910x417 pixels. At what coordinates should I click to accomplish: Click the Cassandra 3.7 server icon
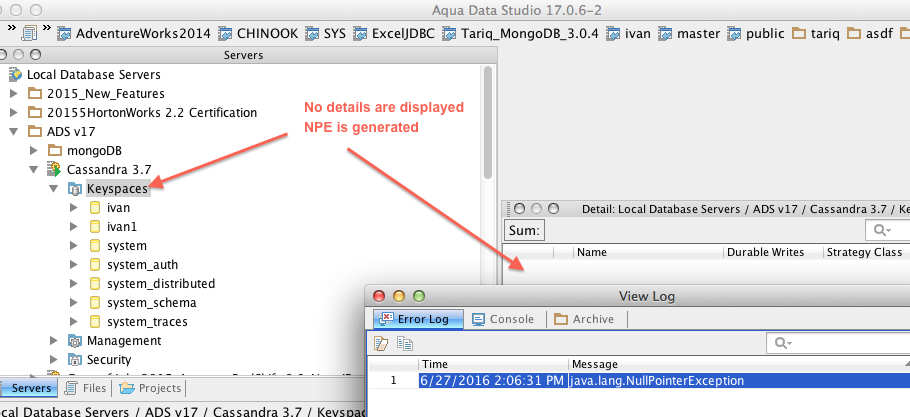tap(55, 169)
